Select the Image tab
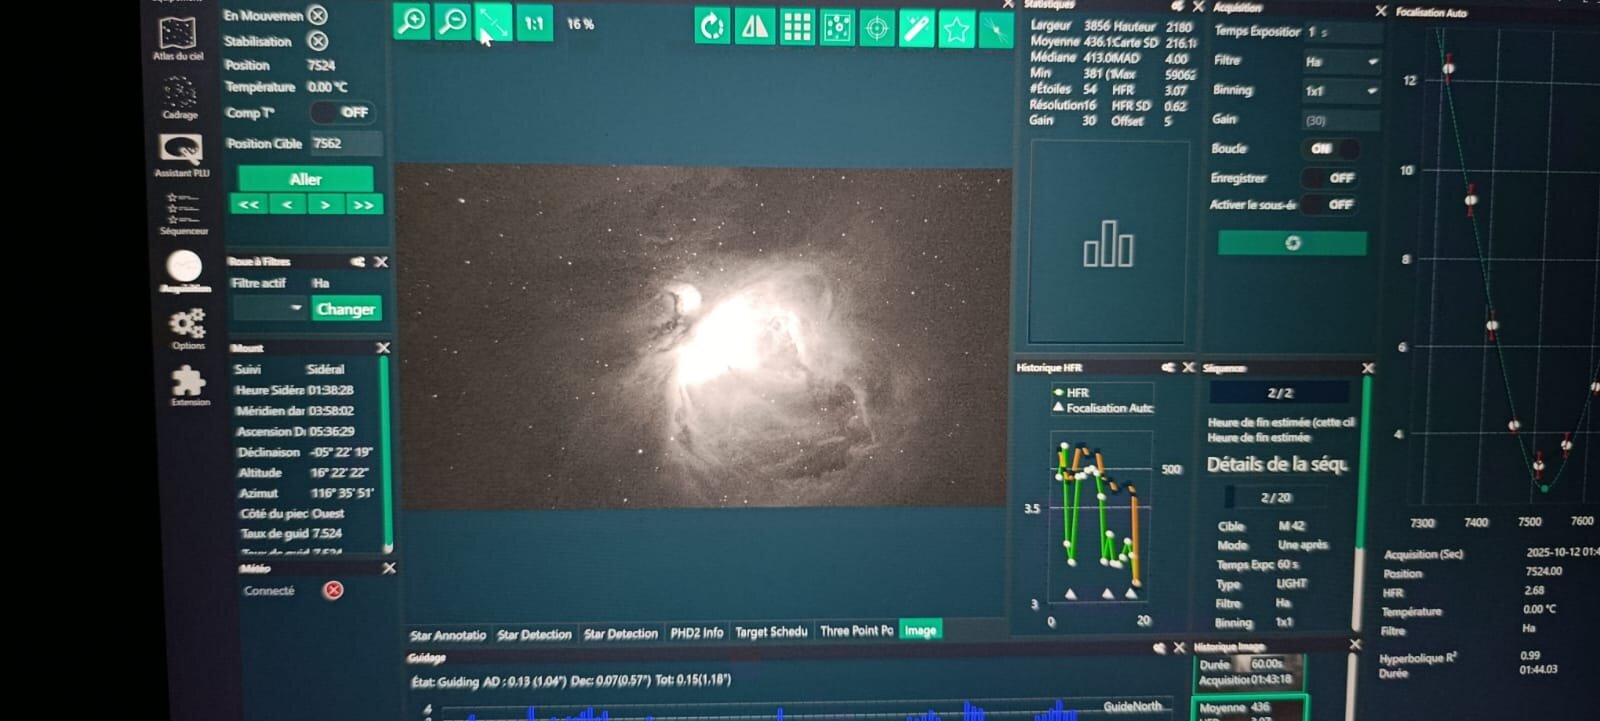Screen dimensions: 1600x721 point(920,630)
